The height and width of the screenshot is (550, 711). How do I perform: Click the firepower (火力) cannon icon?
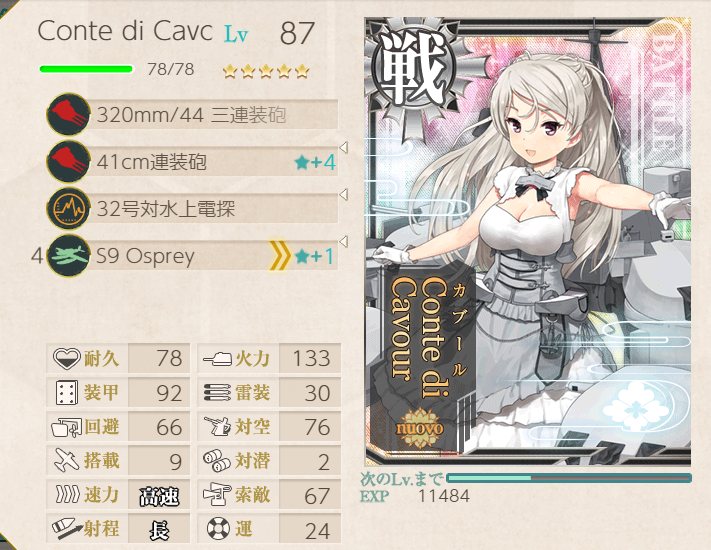(x=217, y=359)
